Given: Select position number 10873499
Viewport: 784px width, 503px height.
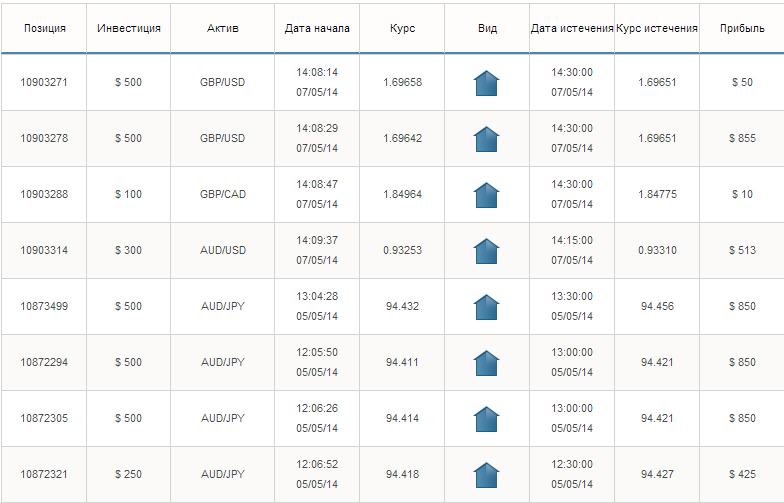Looking at the screenshot, I should tap(44, 306).
